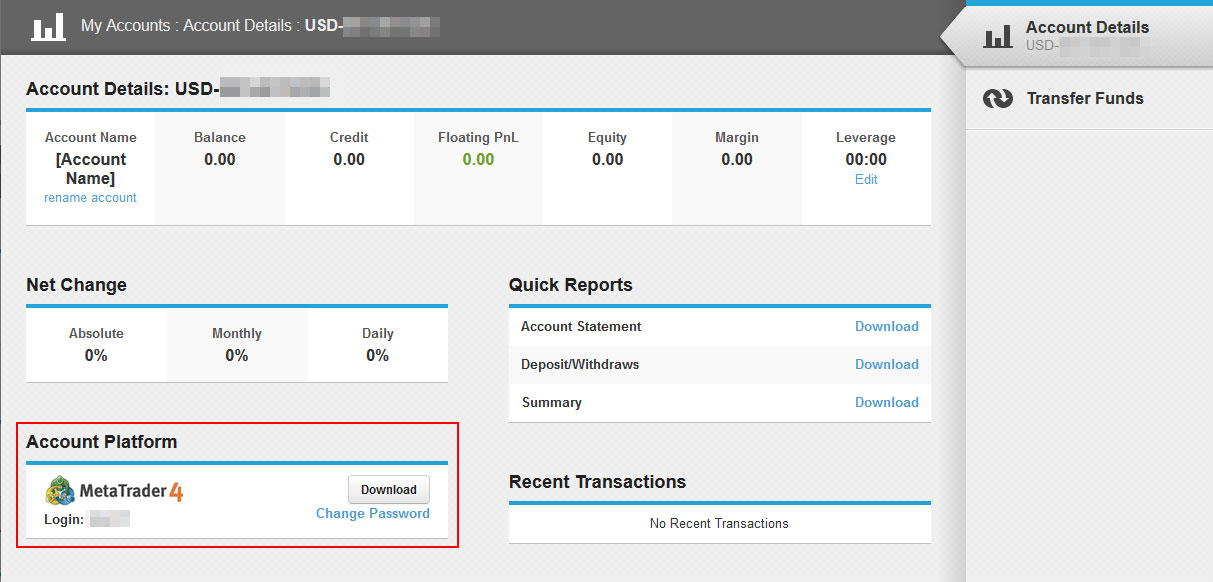Edit the account leverage
Viewport: 1213px width, 582px height.
[x=866, y=180]
